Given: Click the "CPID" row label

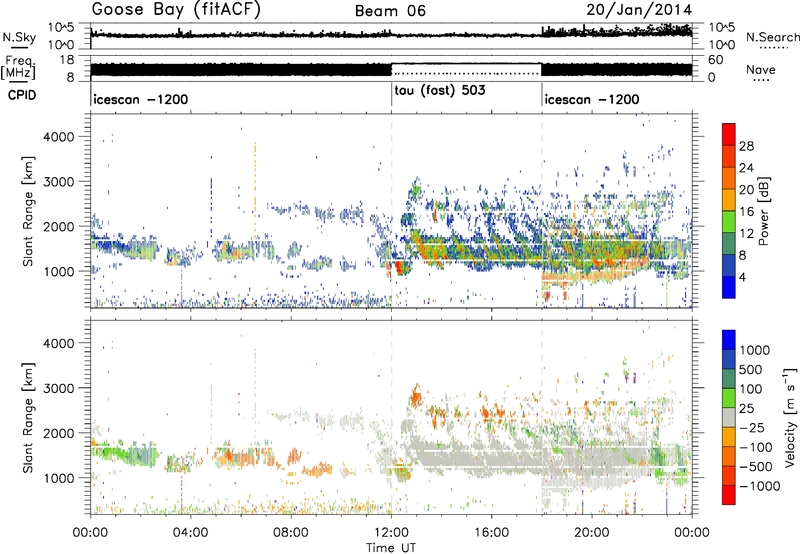Looking at the screenshot, I should [x=22, y=95].
